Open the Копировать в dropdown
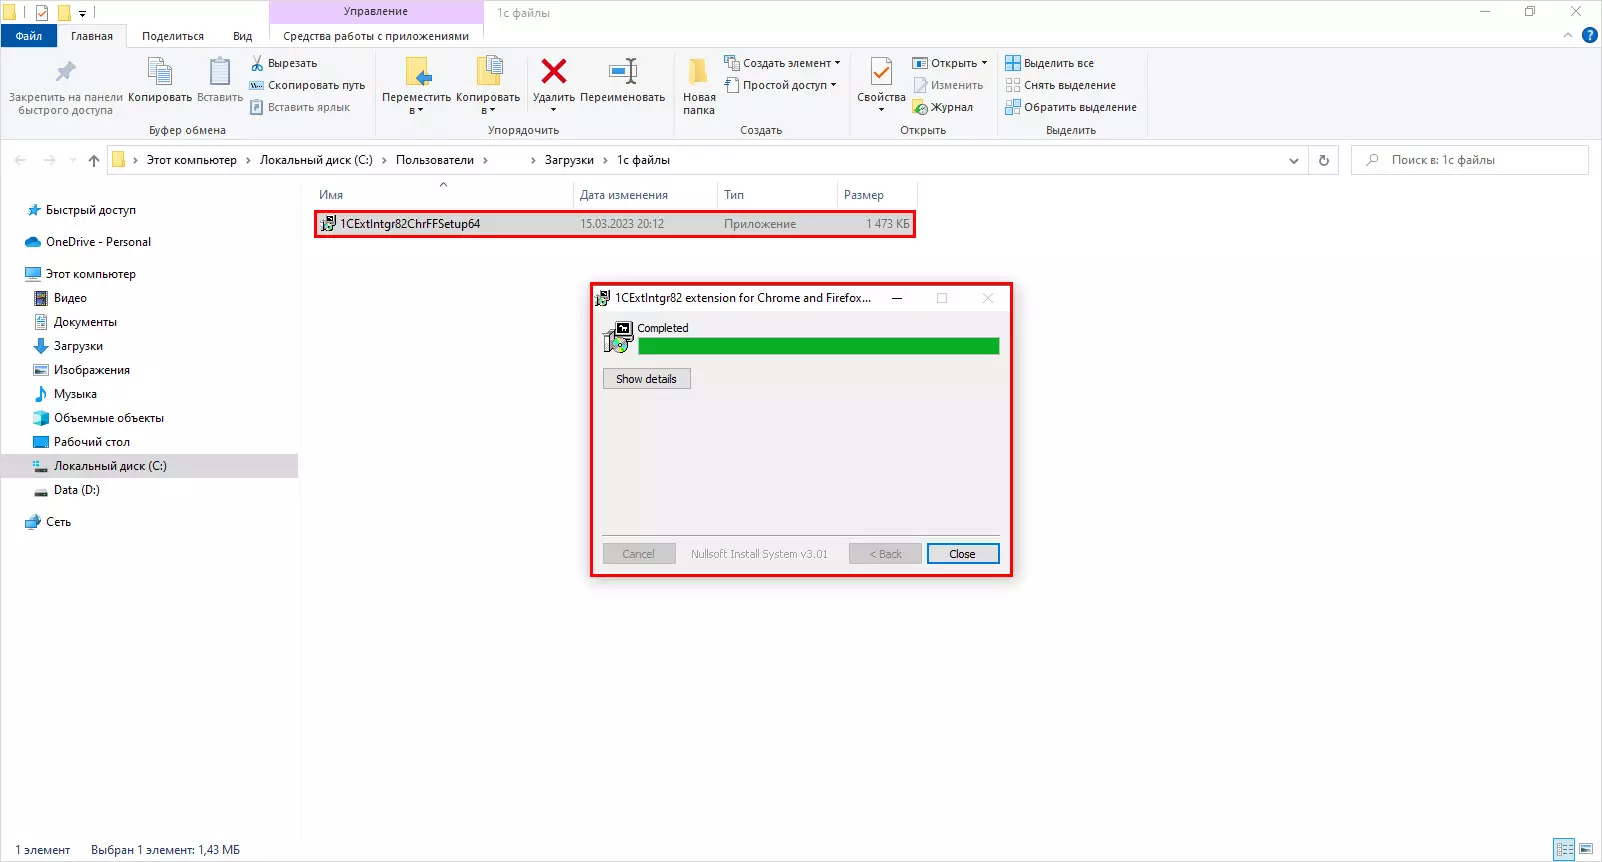The image size is (1602, 862). pos(488,86)
